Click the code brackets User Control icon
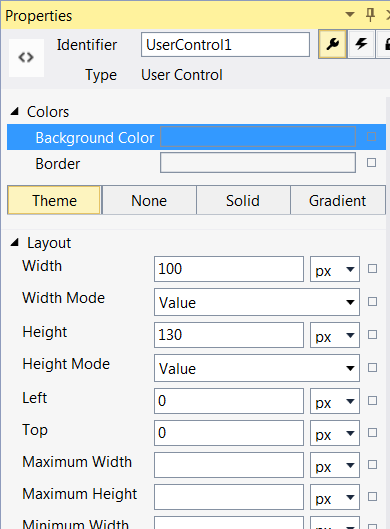This screenshot has height=529, width=390. (26, 58)
